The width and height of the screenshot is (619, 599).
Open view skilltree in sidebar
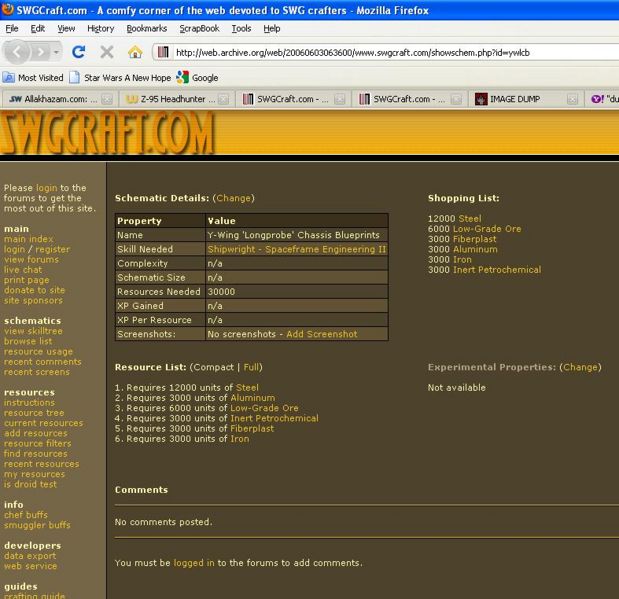click(32, 331)
